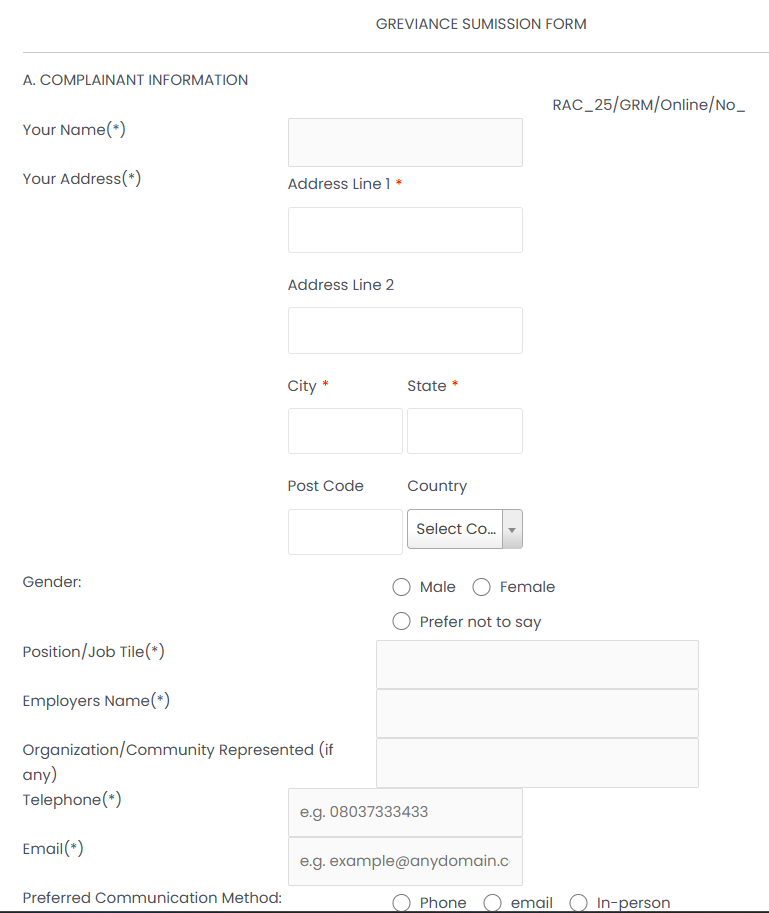The image size is (769, 913).
Task: Select the Male gender option
Action: tap(402, 587)
